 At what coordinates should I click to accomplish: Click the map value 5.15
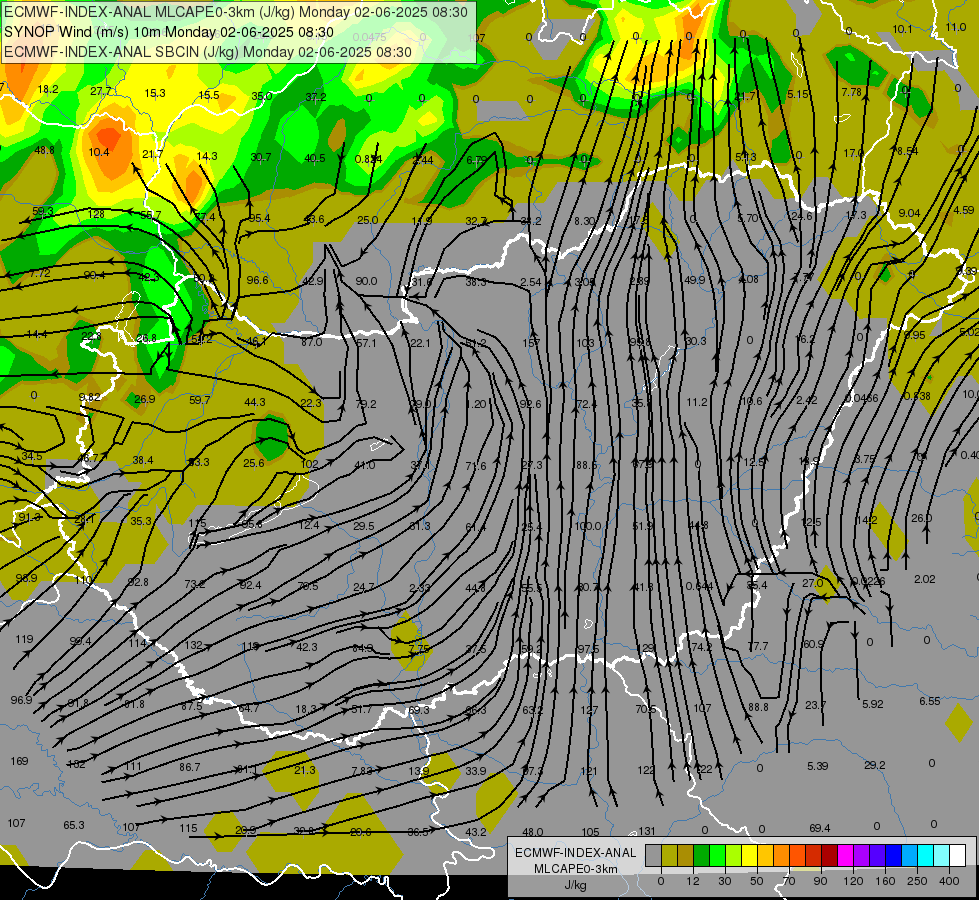(x=797, y=94)
